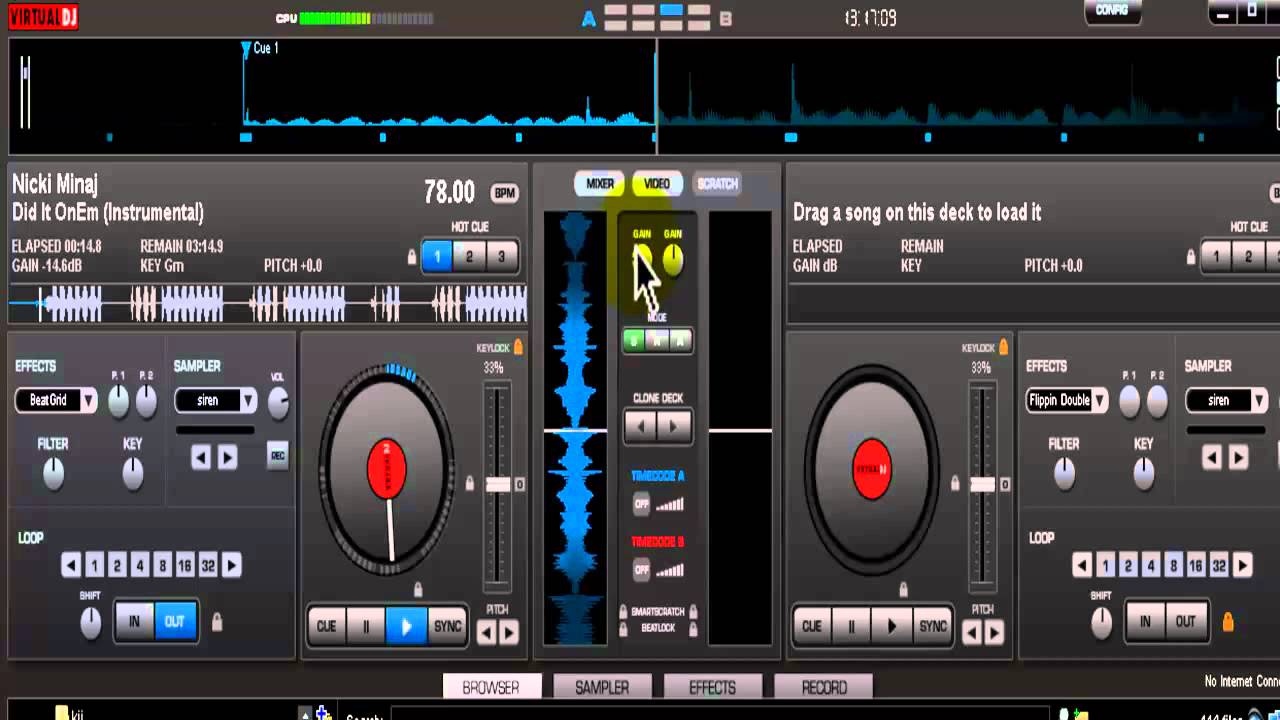Expand left deck siren sampler dropdown
This screenshot has height=720, width=1280.
point(248,401)
